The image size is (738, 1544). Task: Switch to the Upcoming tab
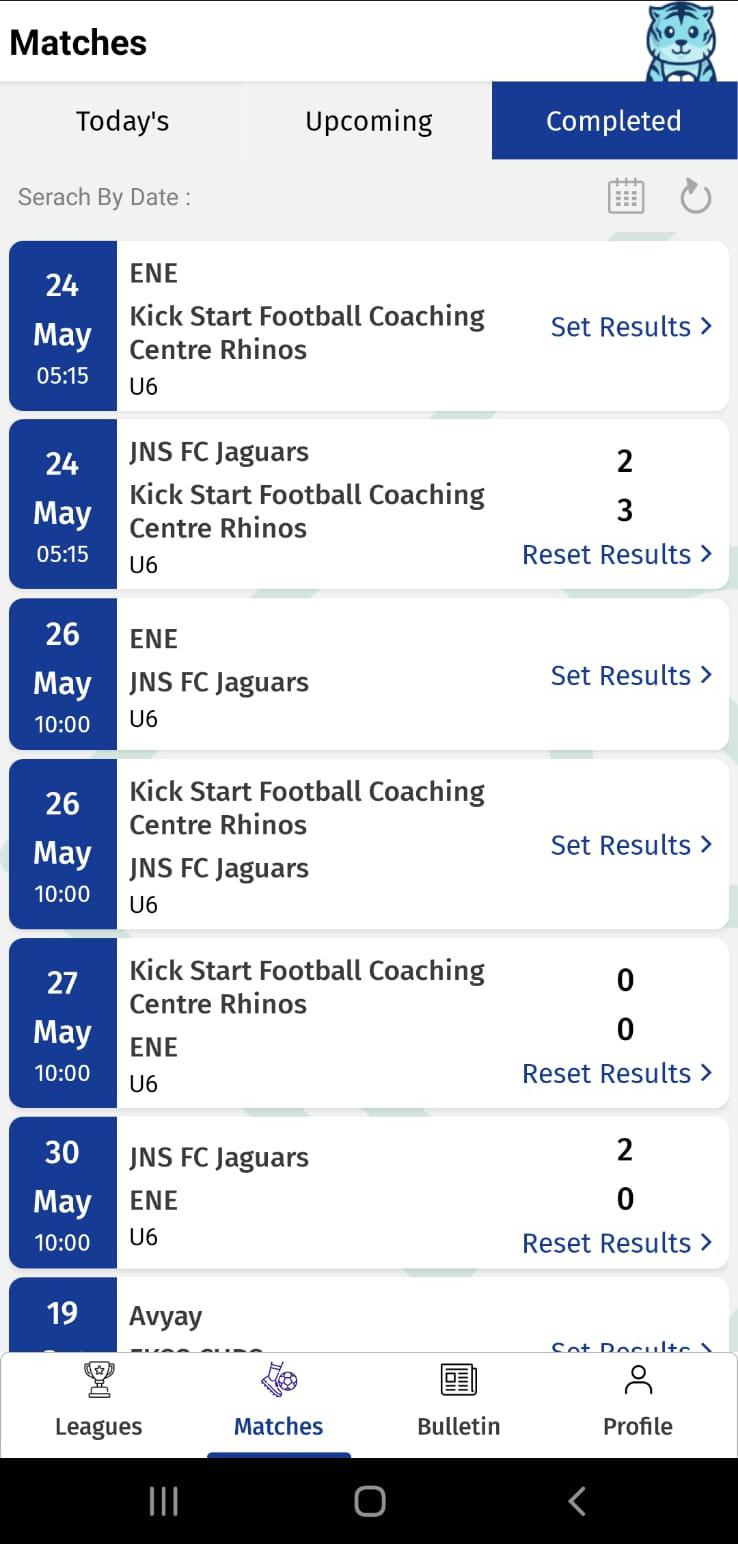369,121
